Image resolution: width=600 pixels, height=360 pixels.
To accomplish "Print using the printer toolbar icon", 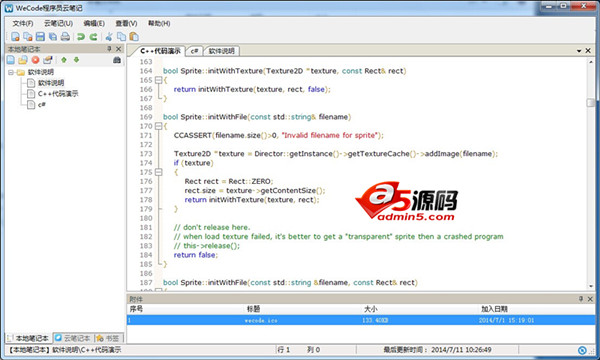I will click(x=65, y=37).
